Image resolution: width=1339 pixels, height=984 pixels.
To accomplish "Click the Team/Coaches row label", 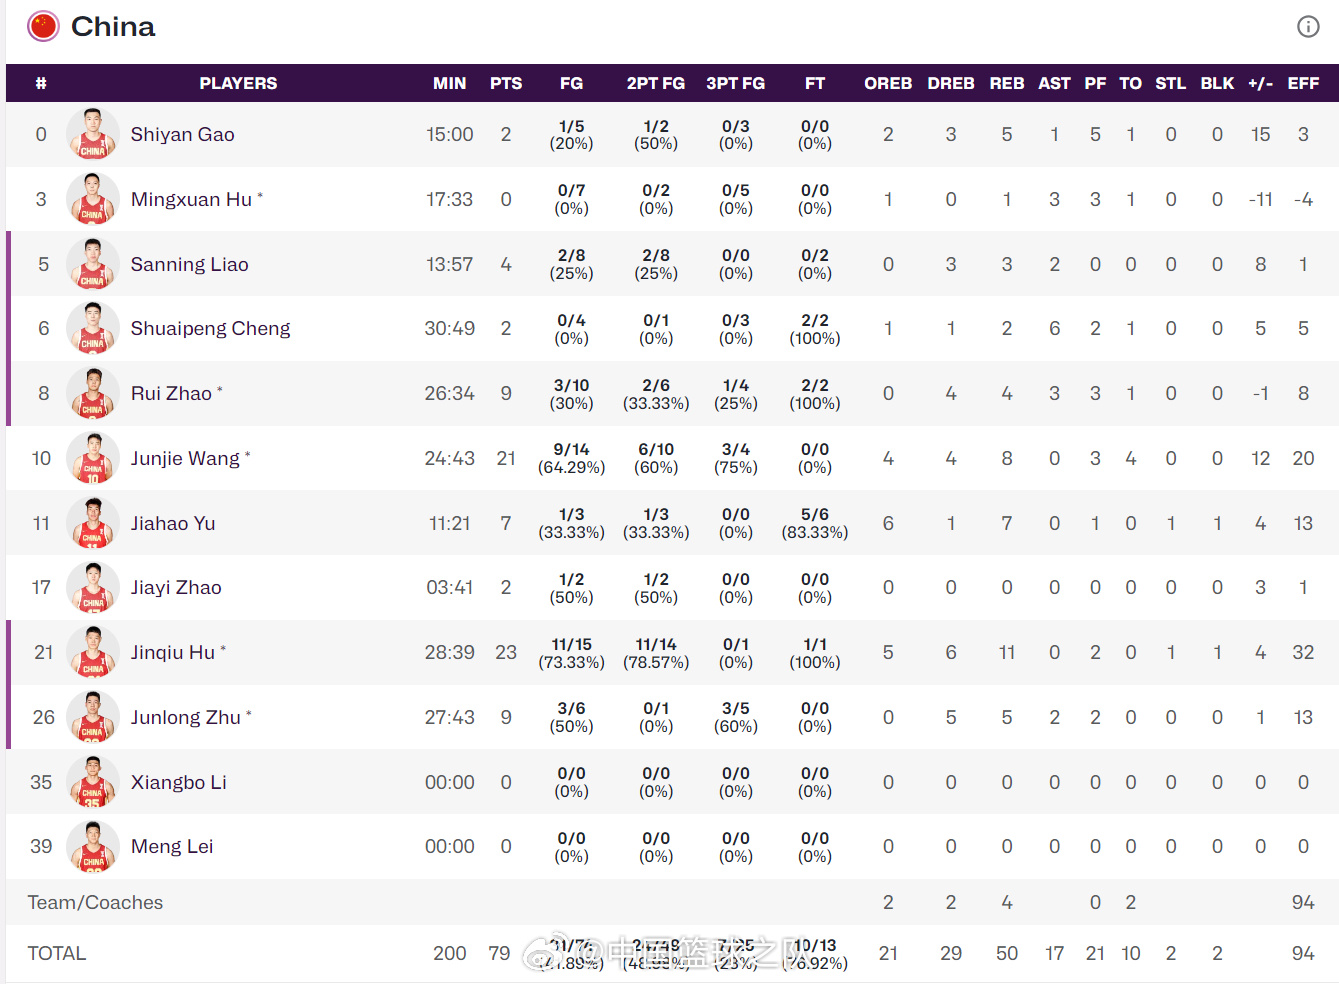I will 95,902.
